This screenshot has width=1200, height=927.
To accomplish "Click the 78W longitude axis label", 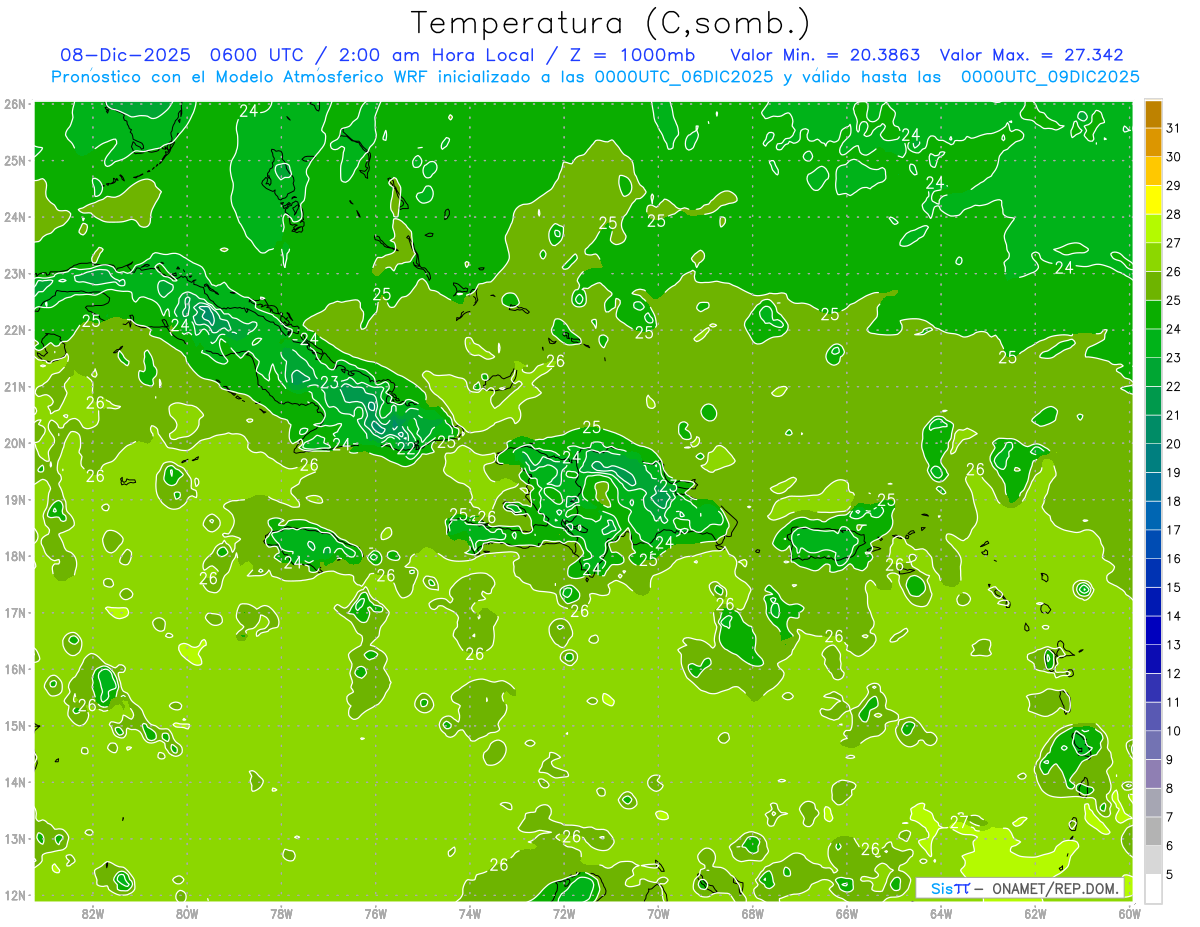I will pos(281,913).
